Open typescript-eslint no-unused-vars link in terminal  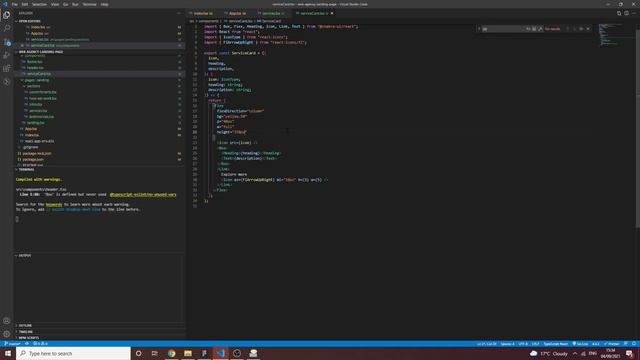pyautogui.click(x=143, y=195)
